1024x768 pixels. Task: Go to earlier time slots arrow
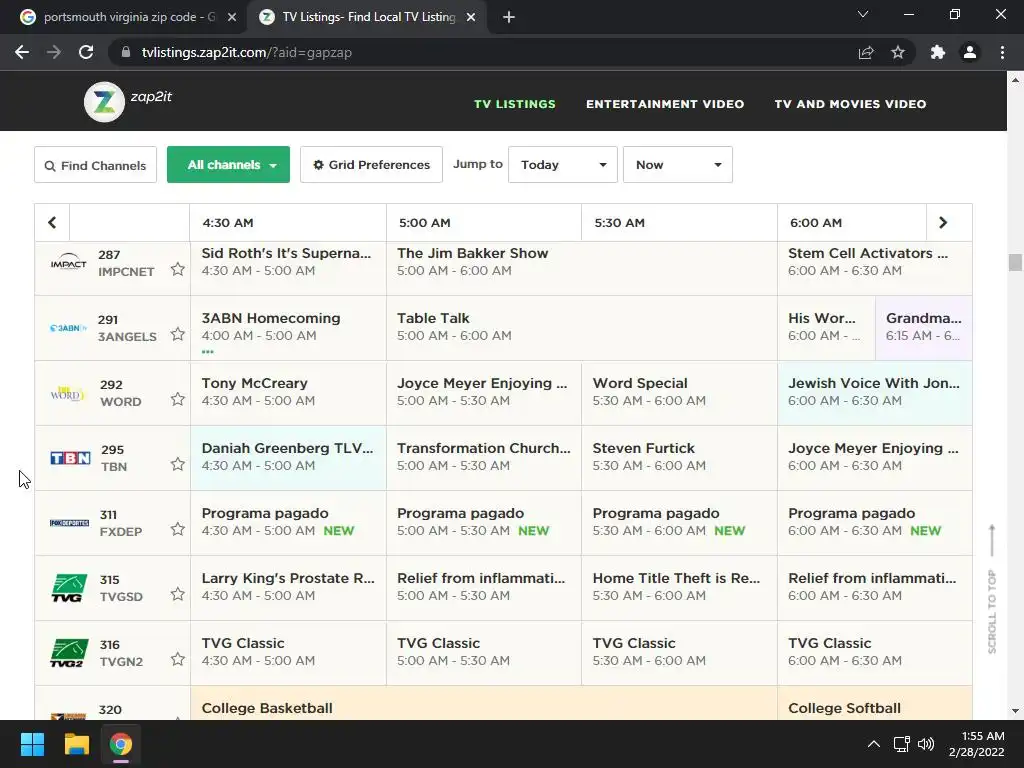52,223
